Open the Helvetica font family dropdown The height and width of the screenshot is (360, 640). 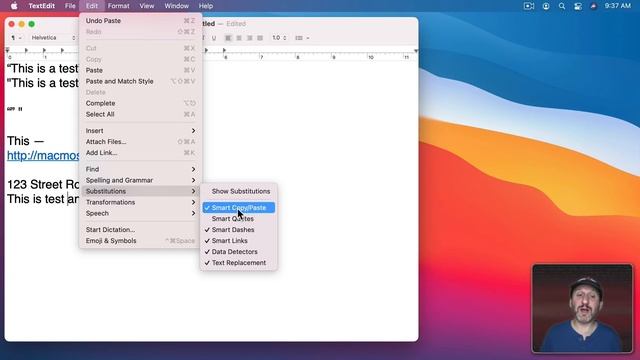coord(53,38)
